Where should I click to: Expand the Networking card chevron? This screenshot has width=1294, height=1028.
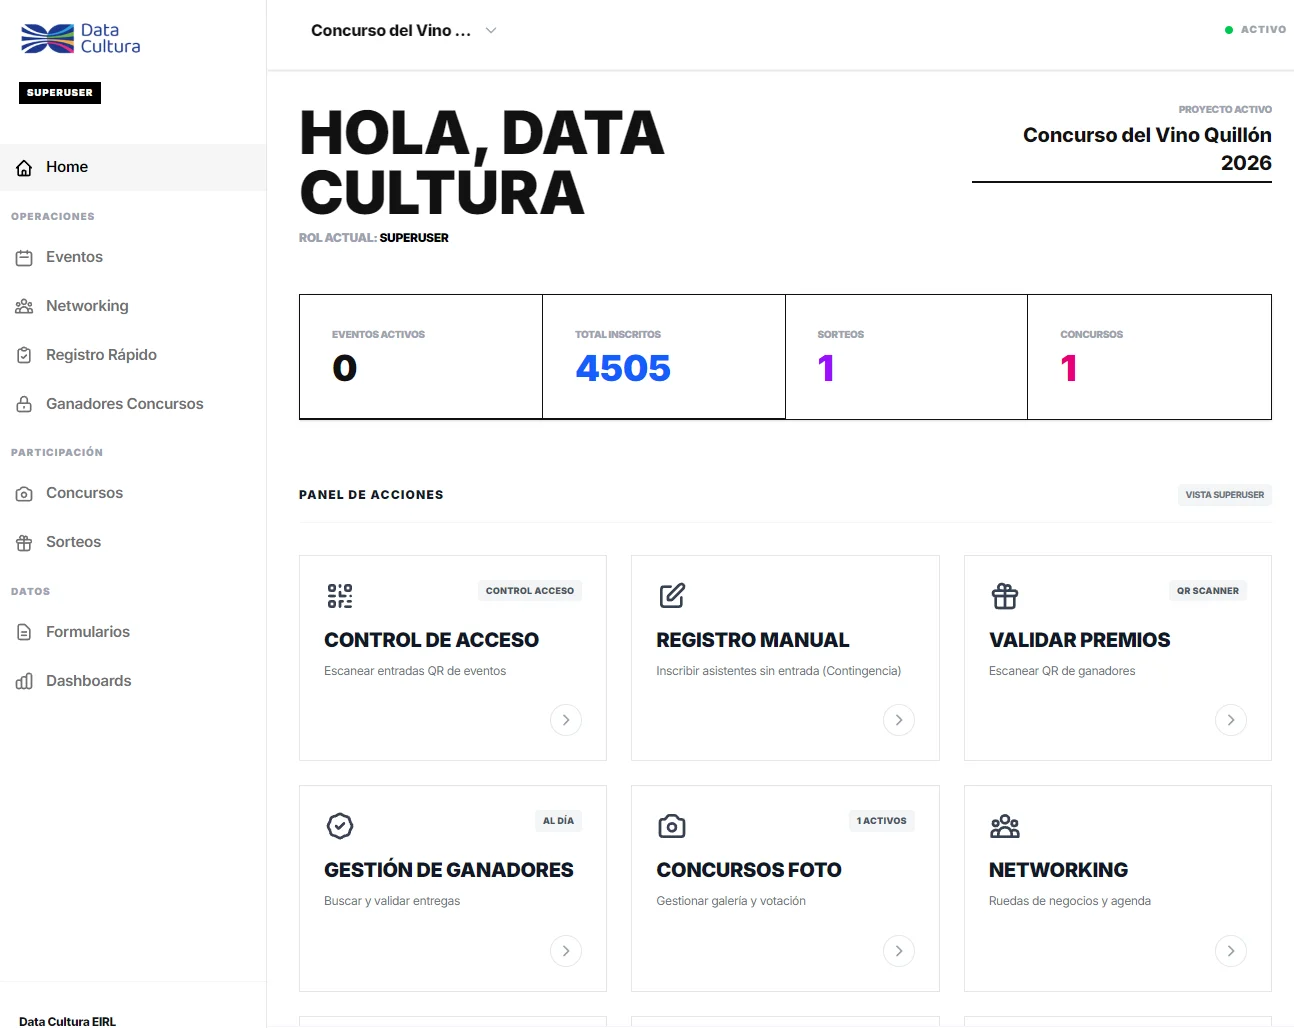tap(1231, 951)
